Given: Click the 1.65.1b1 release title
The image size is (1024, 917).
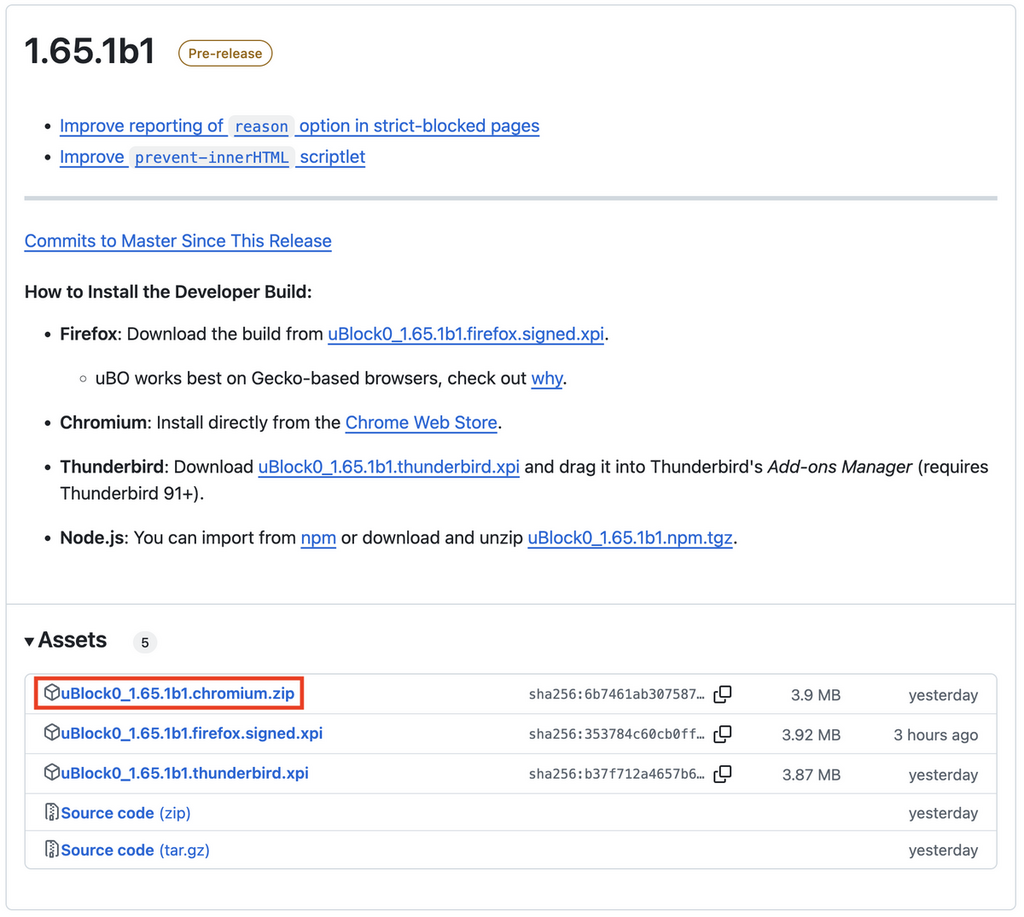Looking at the screenshot, I should click(x=89, y=51).
